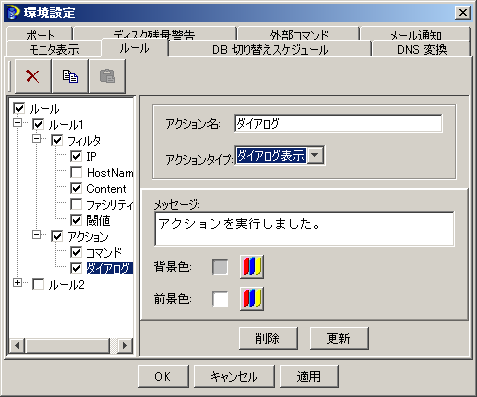The width and height of the screenshot is (477, 397).
Task: Toggle the アクション node checkbox
Action: [57, 236]
